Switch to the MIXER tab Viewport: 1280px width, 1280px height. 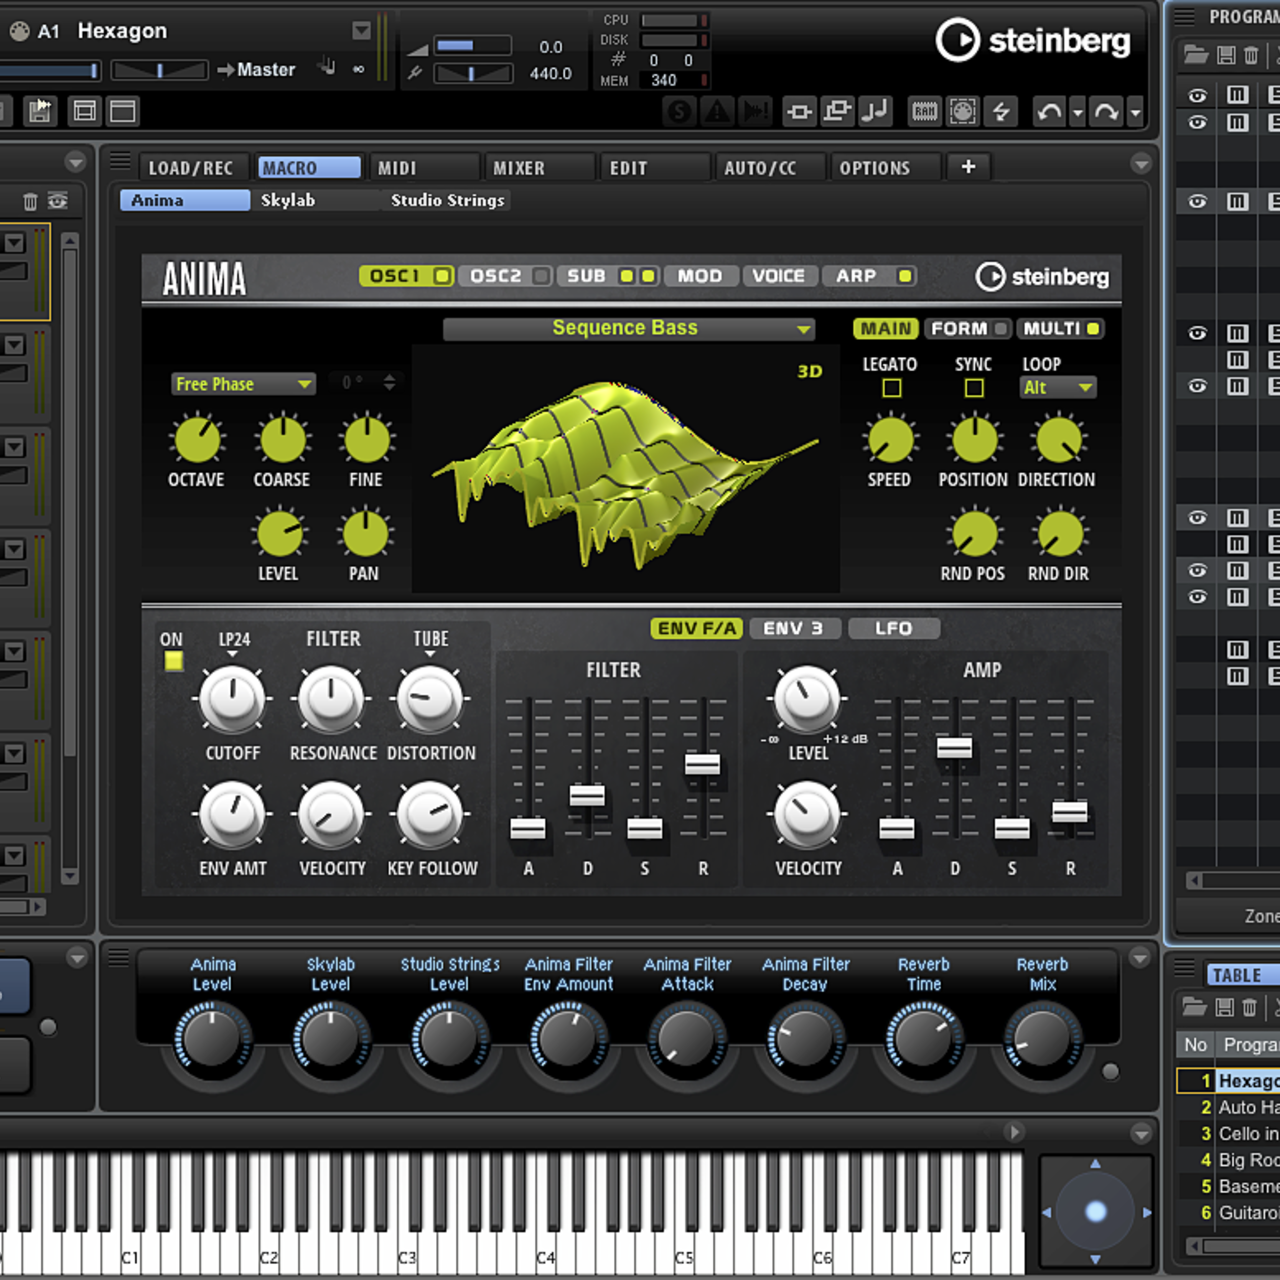(x=519, y=168)
